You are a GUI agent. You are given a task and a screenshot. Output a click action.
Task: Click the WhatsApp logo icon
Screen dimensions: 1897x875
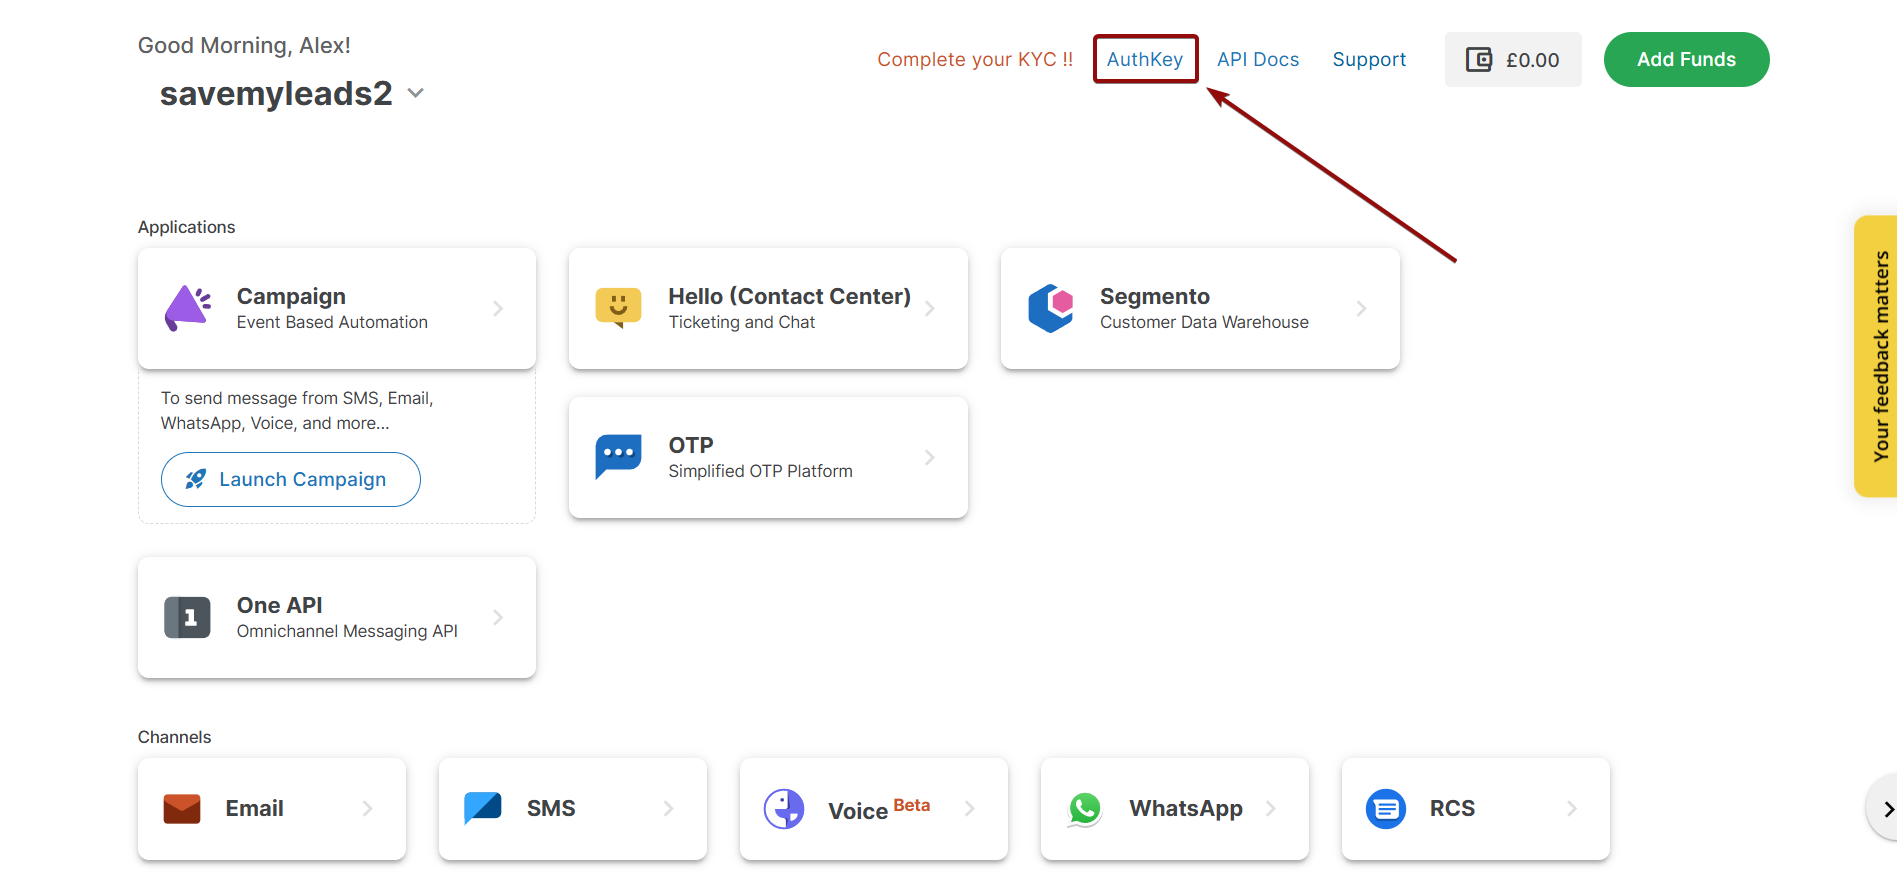1085,808
